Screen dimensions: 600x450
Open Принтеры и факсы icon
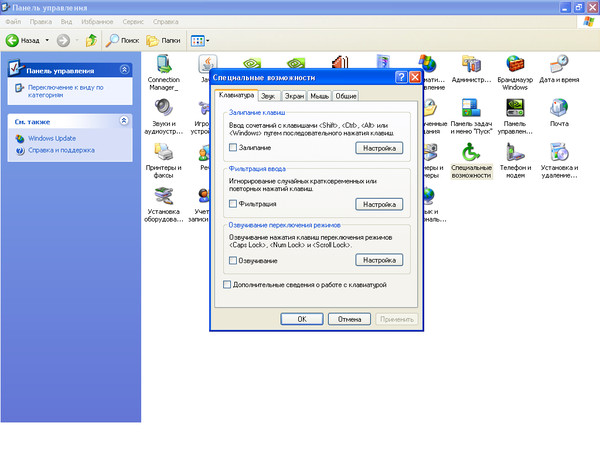click(164, 160)
